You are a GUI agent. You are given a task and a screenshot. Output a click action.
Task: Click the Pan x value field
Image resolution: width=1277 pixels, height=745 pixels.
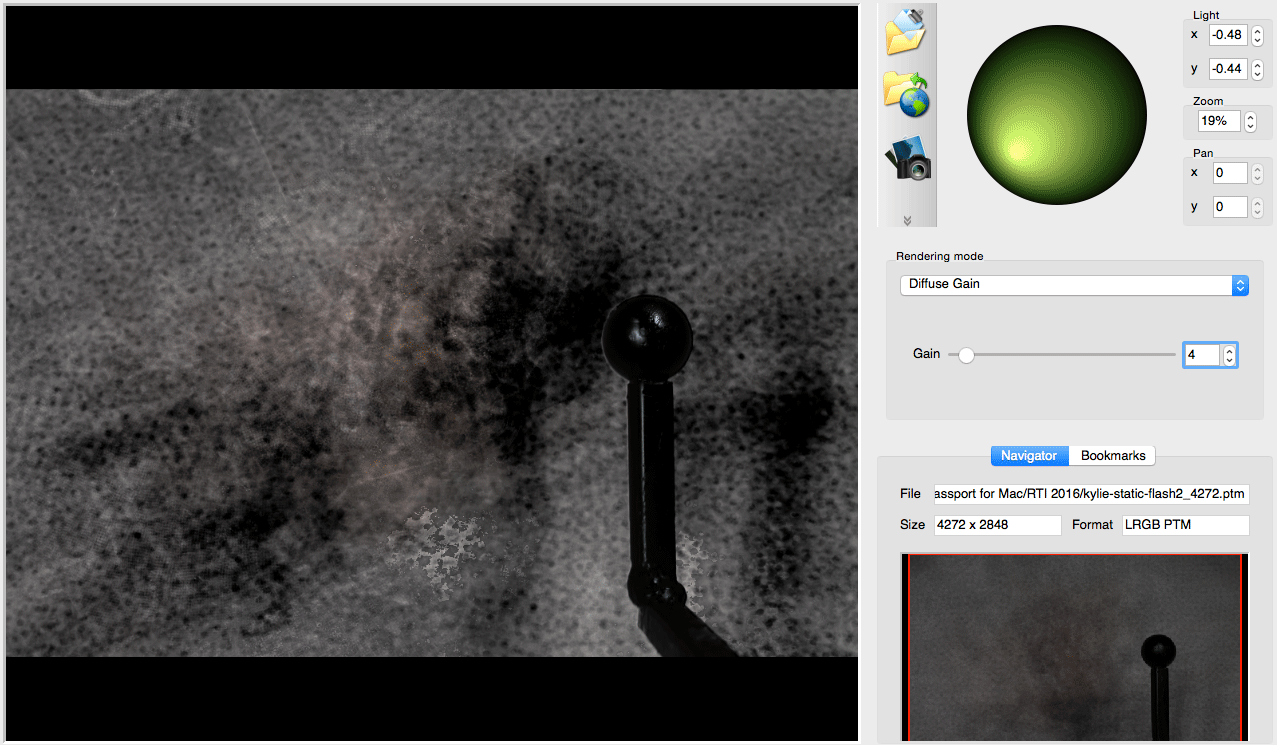[1230, 173]
